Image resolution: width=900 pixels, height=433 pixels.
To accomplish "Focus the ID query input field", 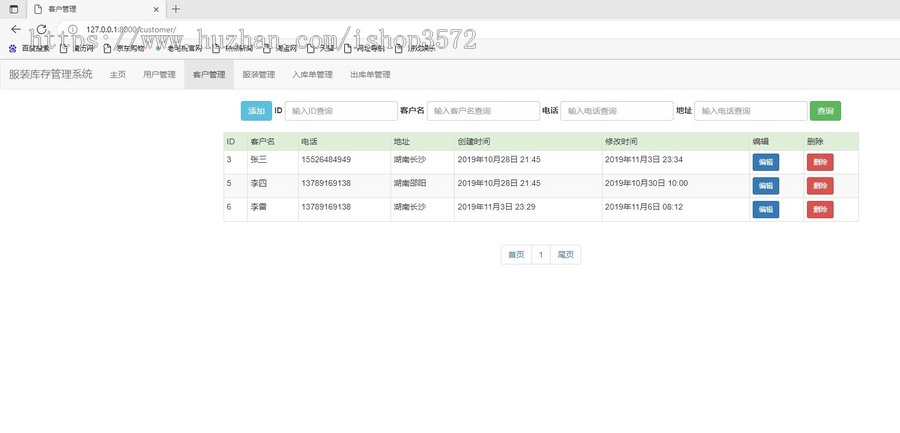I will [341, 111].
